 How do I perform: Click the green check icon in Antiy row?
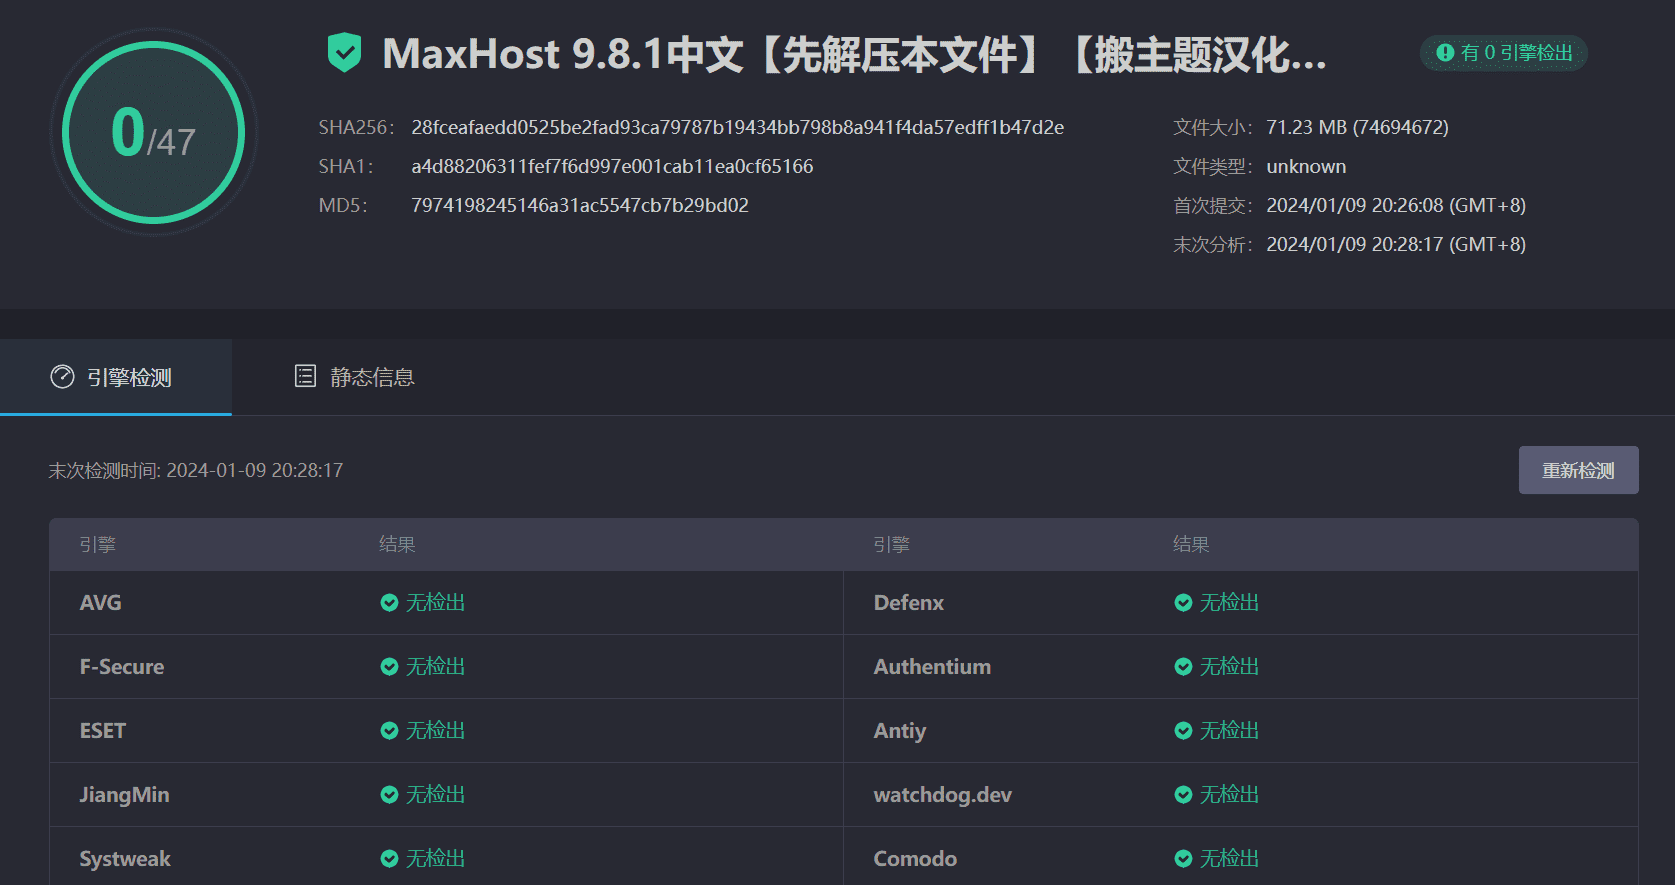tap(1183, 730)
